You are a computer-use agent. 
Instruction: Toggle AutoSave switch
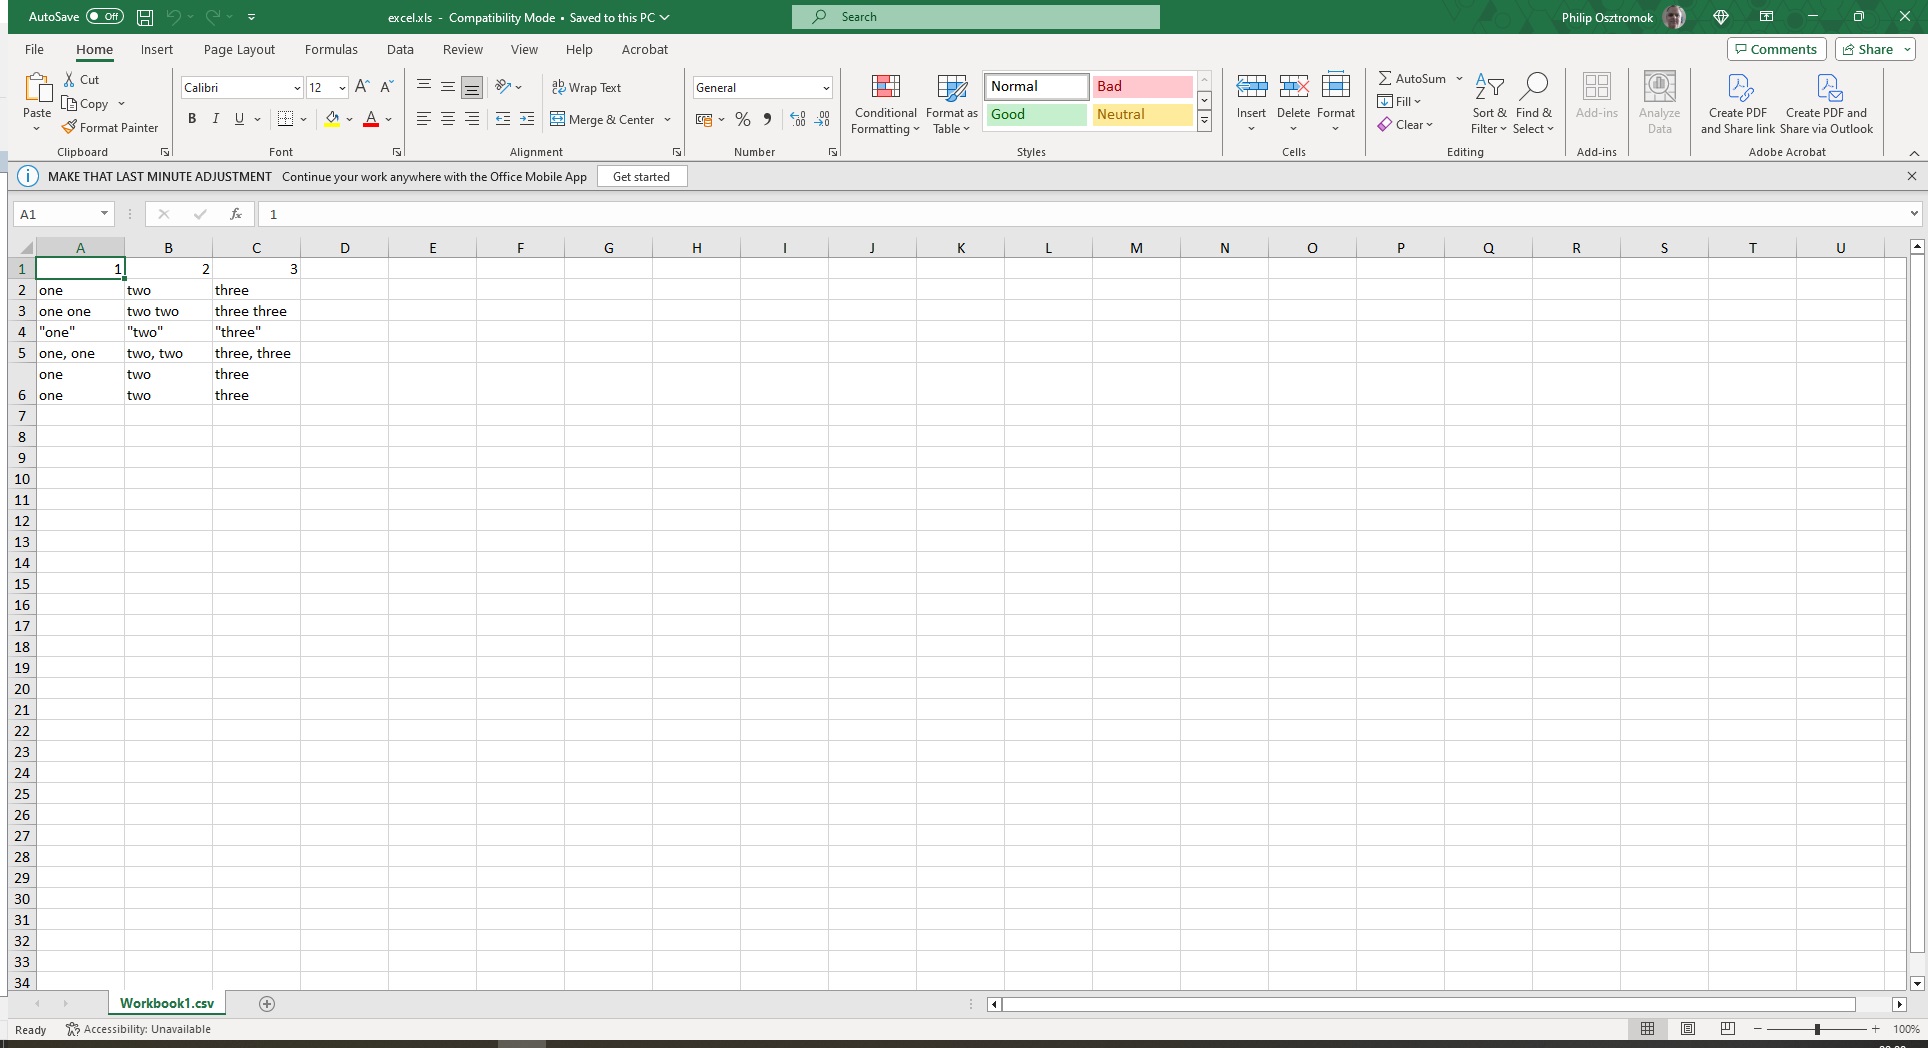coord(104,17)
